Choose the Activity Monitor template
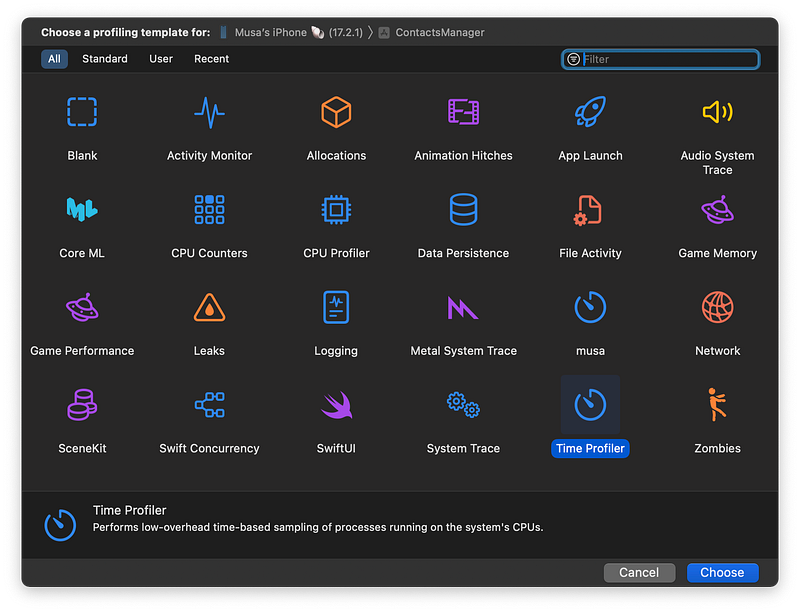 [209, 112]
